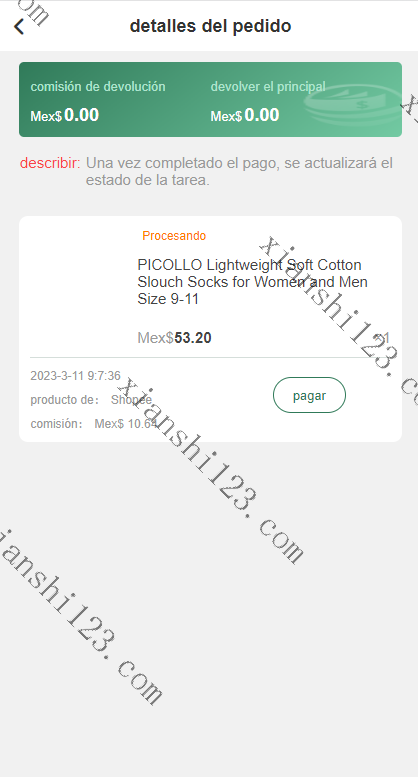Click the quantity number beside the price
The width and height of the screenshot is (418, 777).
(386, 338)
